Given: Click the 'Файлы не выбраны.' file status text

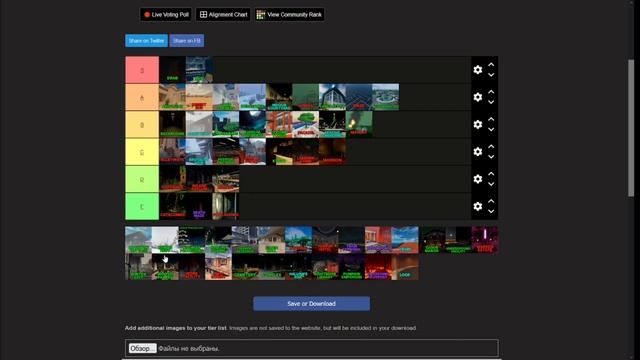Looking at the screenshot, I should click(x=189, y=349).
